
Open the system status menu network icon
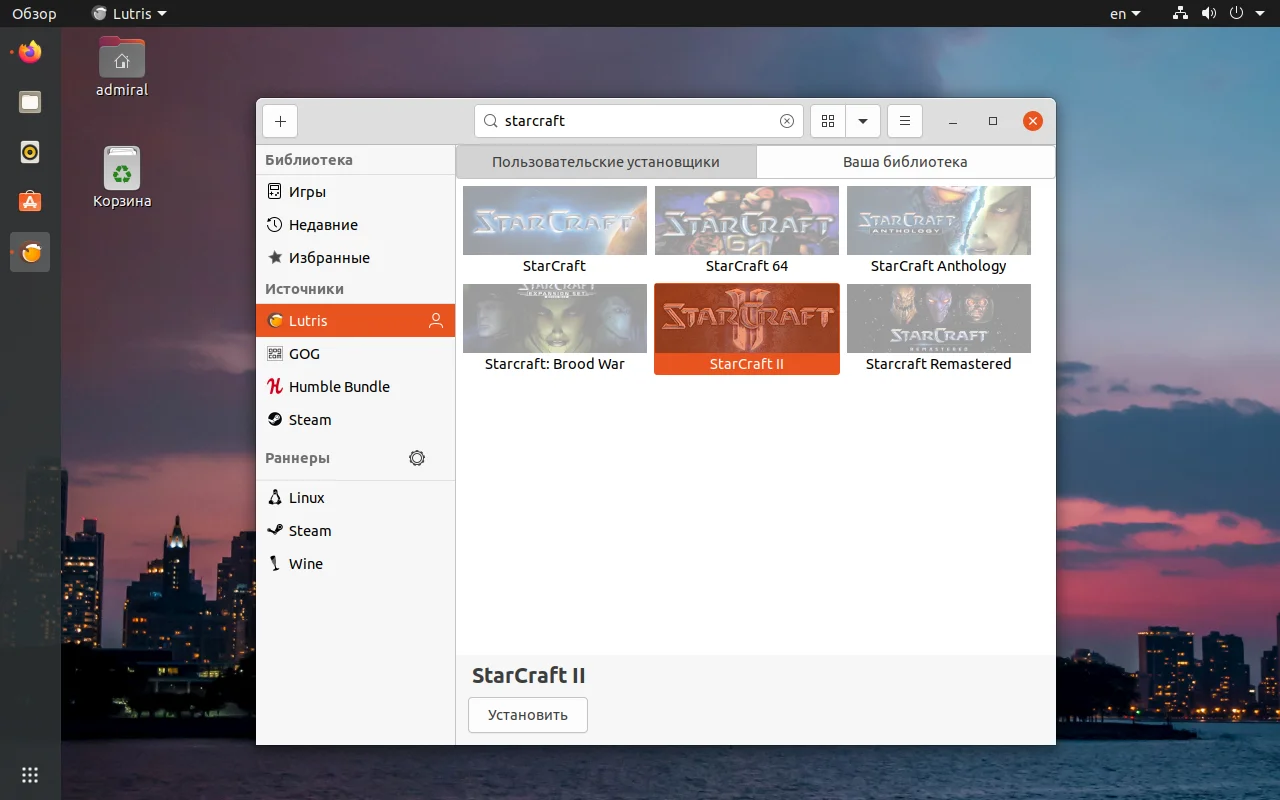[1180, 14]
